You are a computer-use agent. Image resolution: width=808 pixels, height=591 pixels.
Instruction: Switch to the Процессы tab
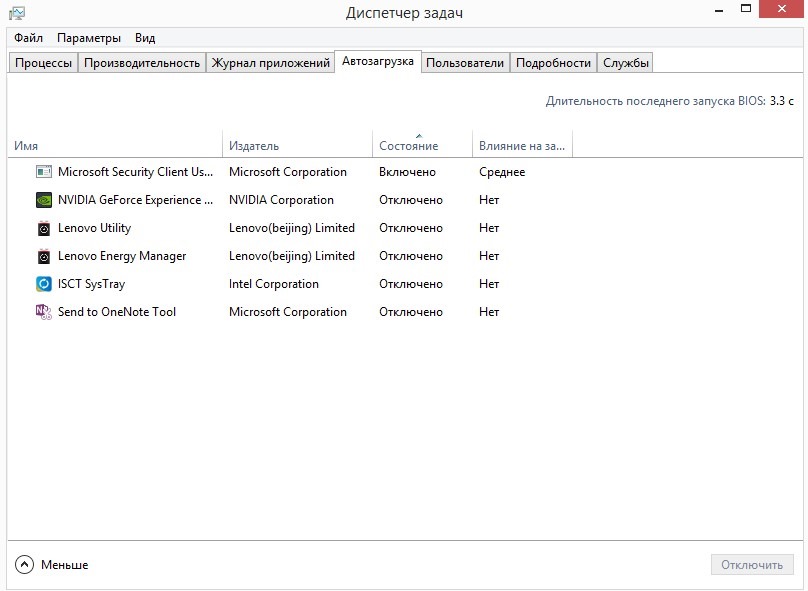click(43, 63)
